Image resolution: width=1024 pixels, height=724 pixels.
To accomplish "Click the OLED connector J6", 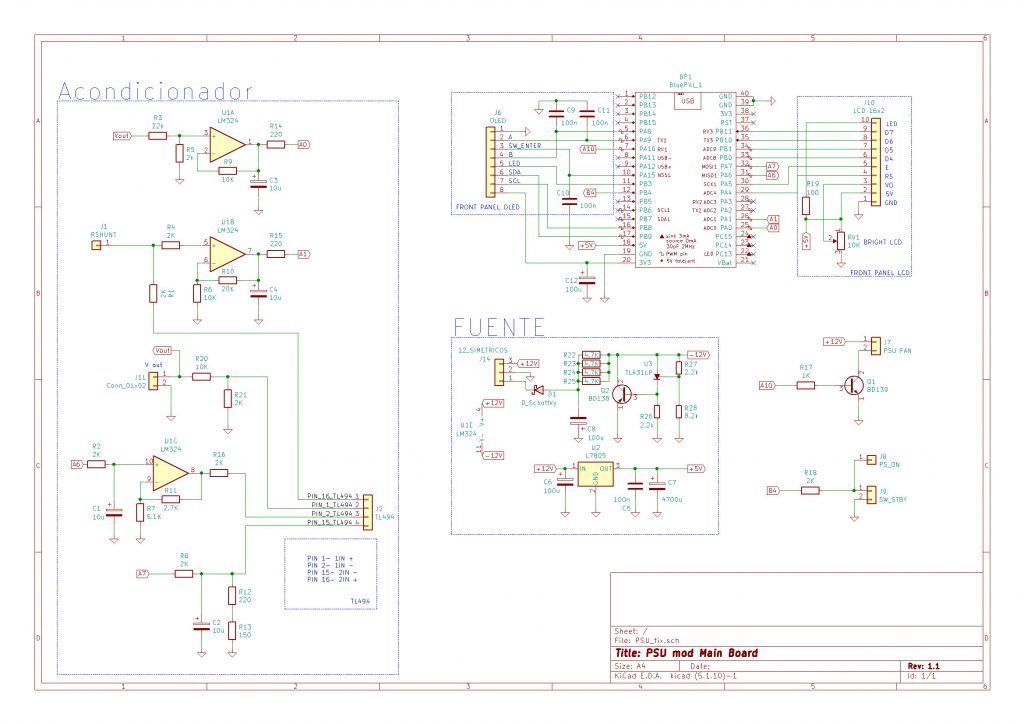I will click(x=491, y=160).
